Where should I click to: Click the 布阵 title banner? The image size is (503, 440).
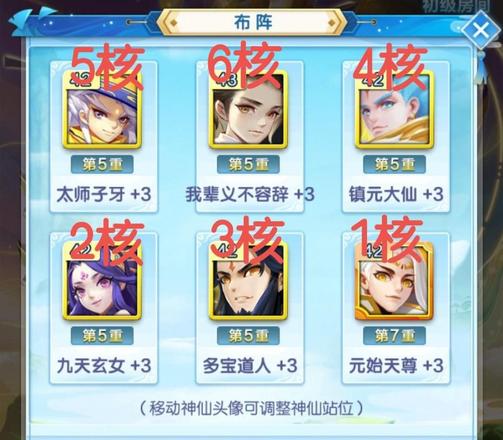point(252,22)
